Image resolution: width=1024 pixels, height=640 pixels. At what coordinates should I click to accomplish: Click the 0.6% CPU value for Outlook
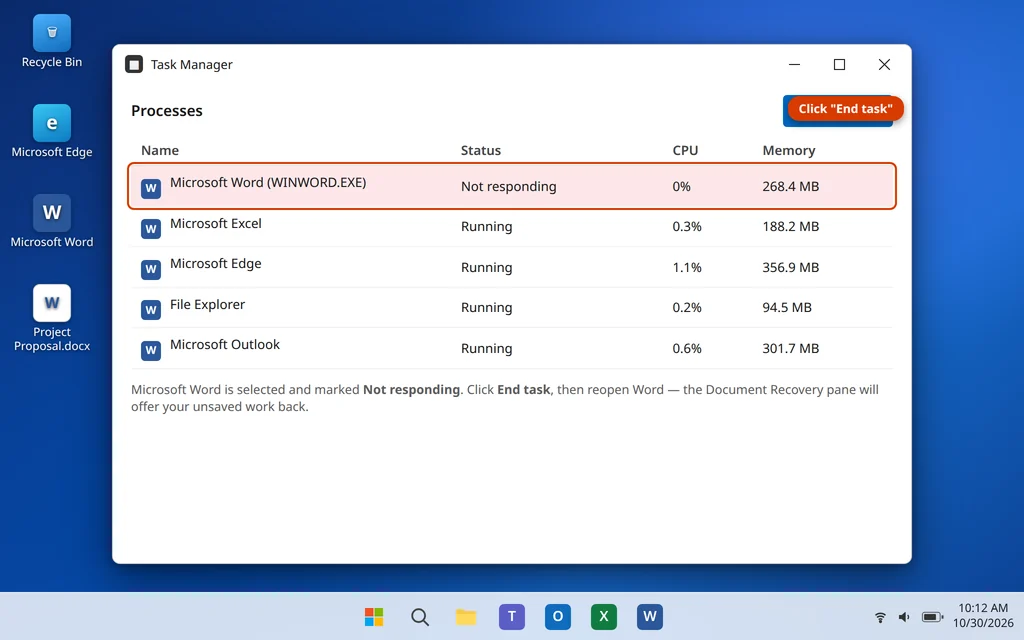pyautogui.click(x=687, y=349)
